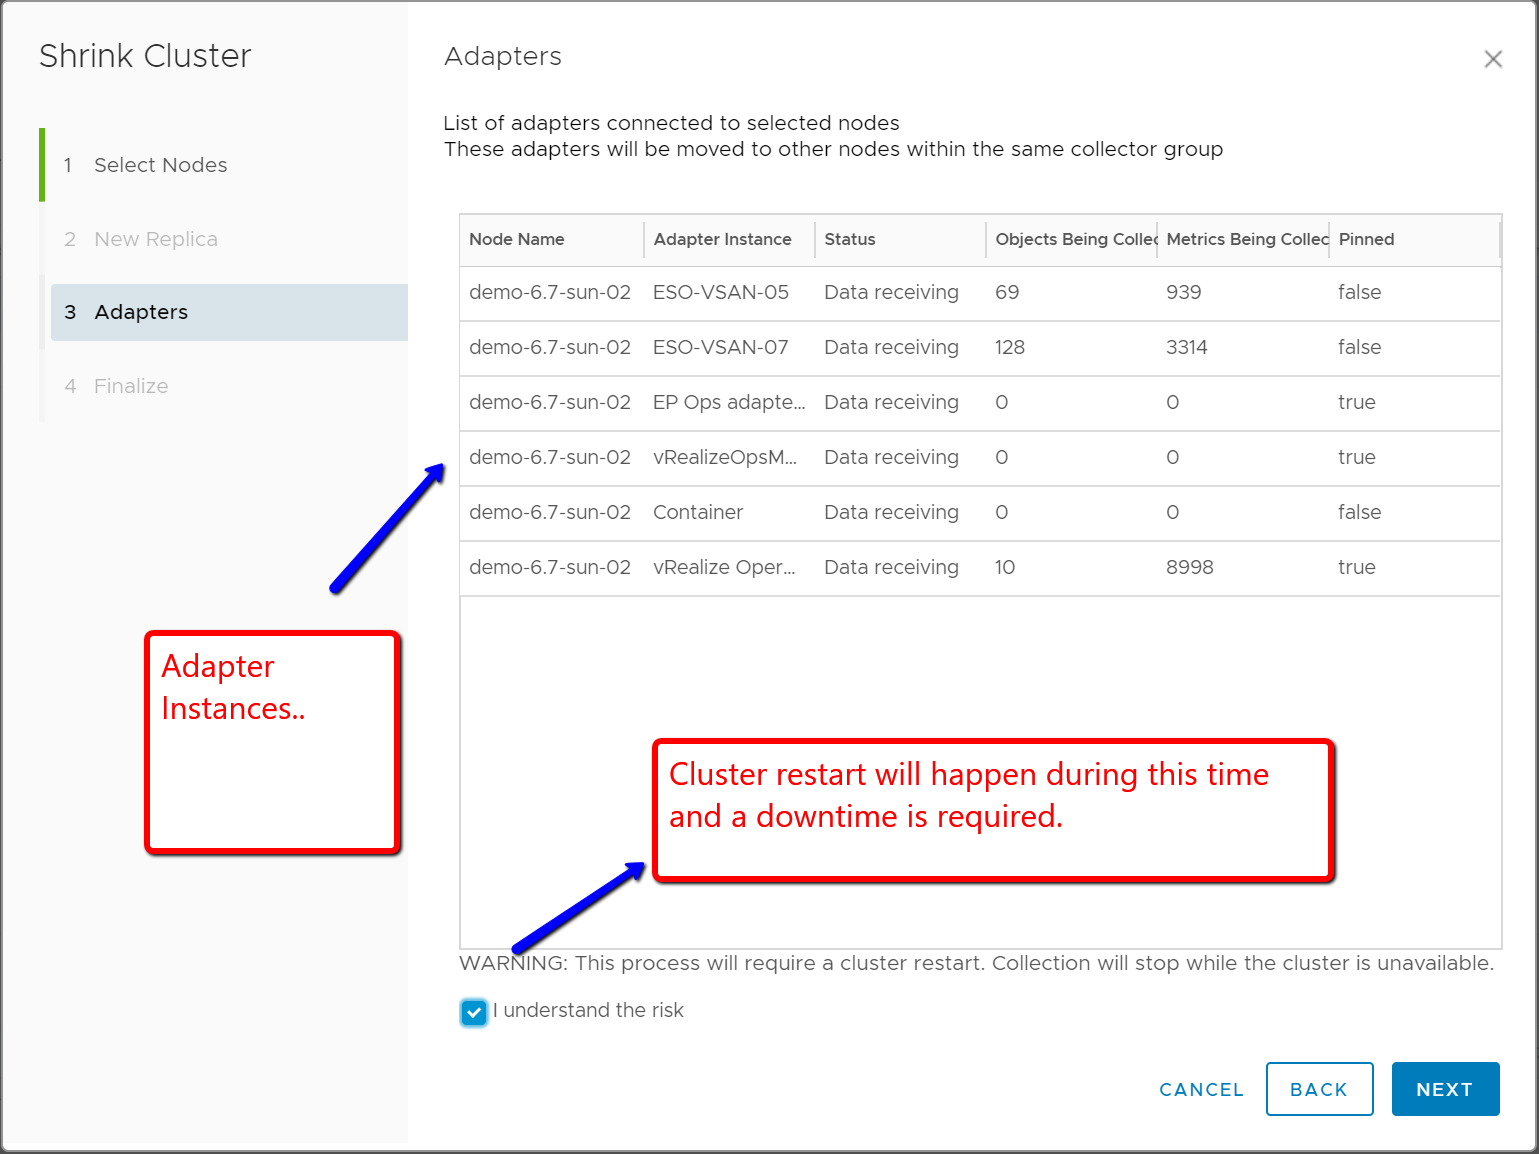Uncheck the 'I understand the risk' checkbox
The width and height of the screenshot is (1539, 1154).
474,1012
